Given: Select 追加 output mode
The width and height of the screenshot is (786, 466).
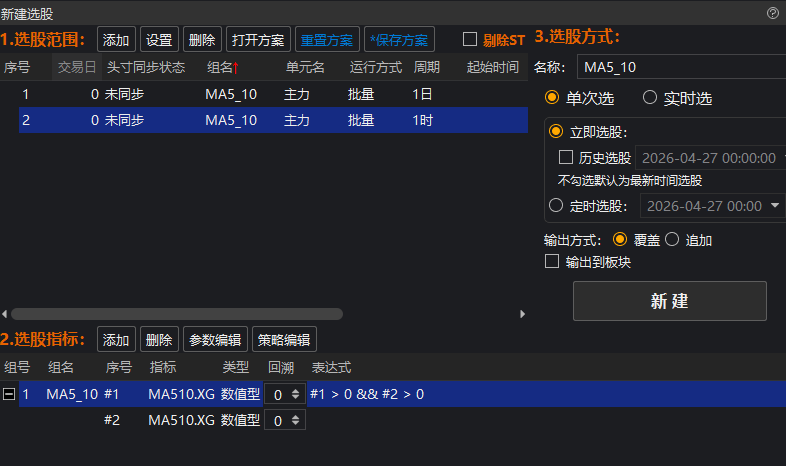Looking at the screenshot, I should 672,240.
